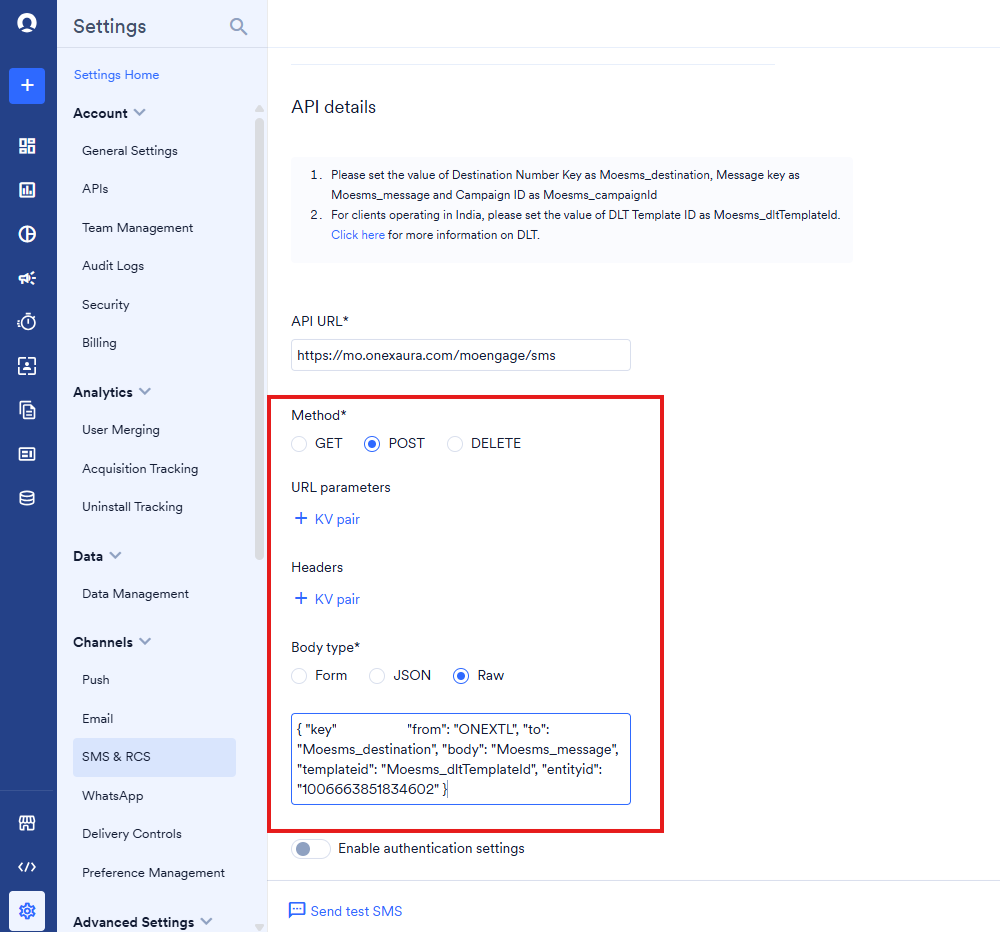Open the stopwatch flows icon

click(x=27, y=322)
